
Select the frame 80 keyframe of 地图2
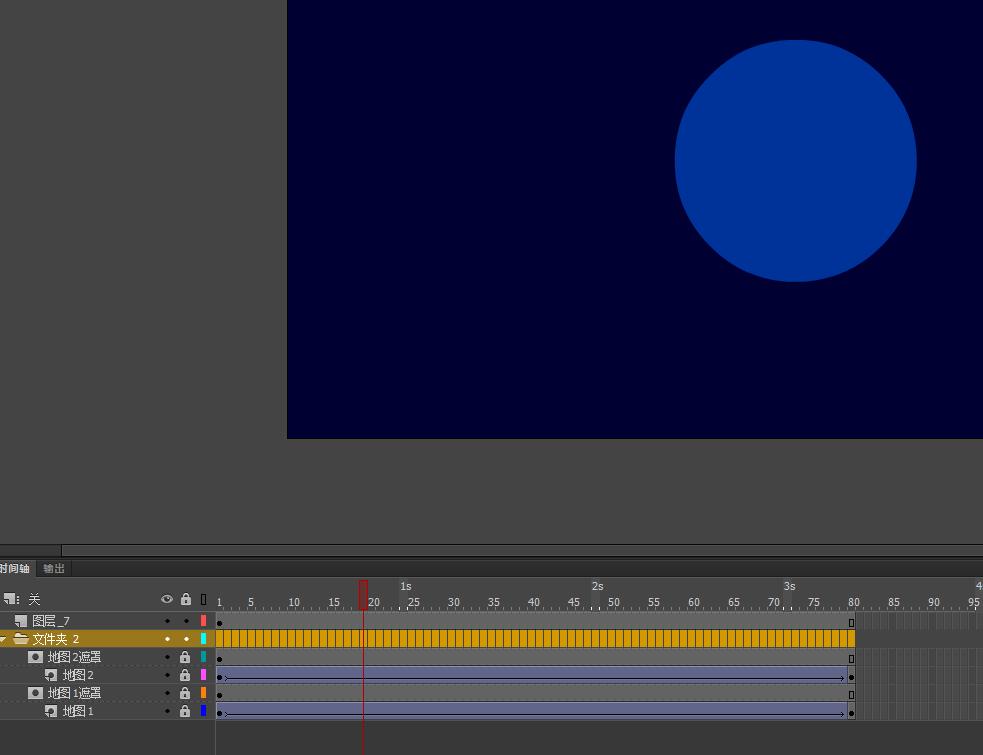click(x=851, y=677)
